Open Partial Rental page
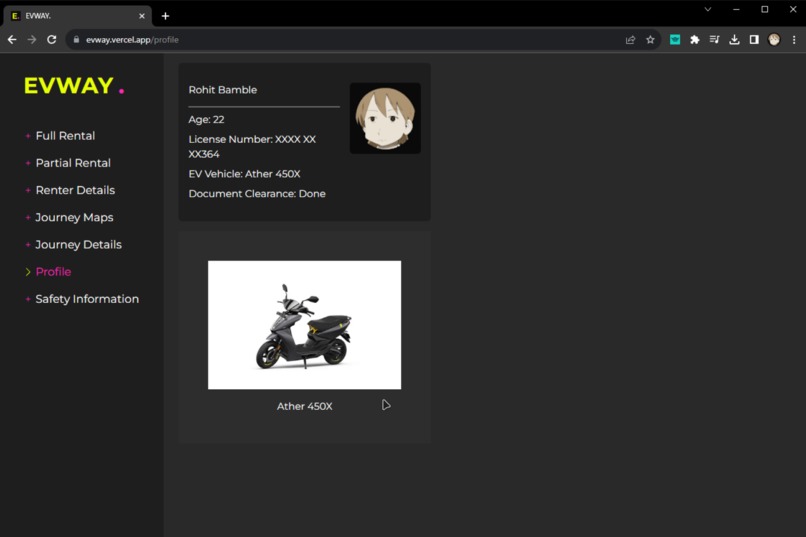The width and height of the screenshot is (806, 537). (73, 163)
